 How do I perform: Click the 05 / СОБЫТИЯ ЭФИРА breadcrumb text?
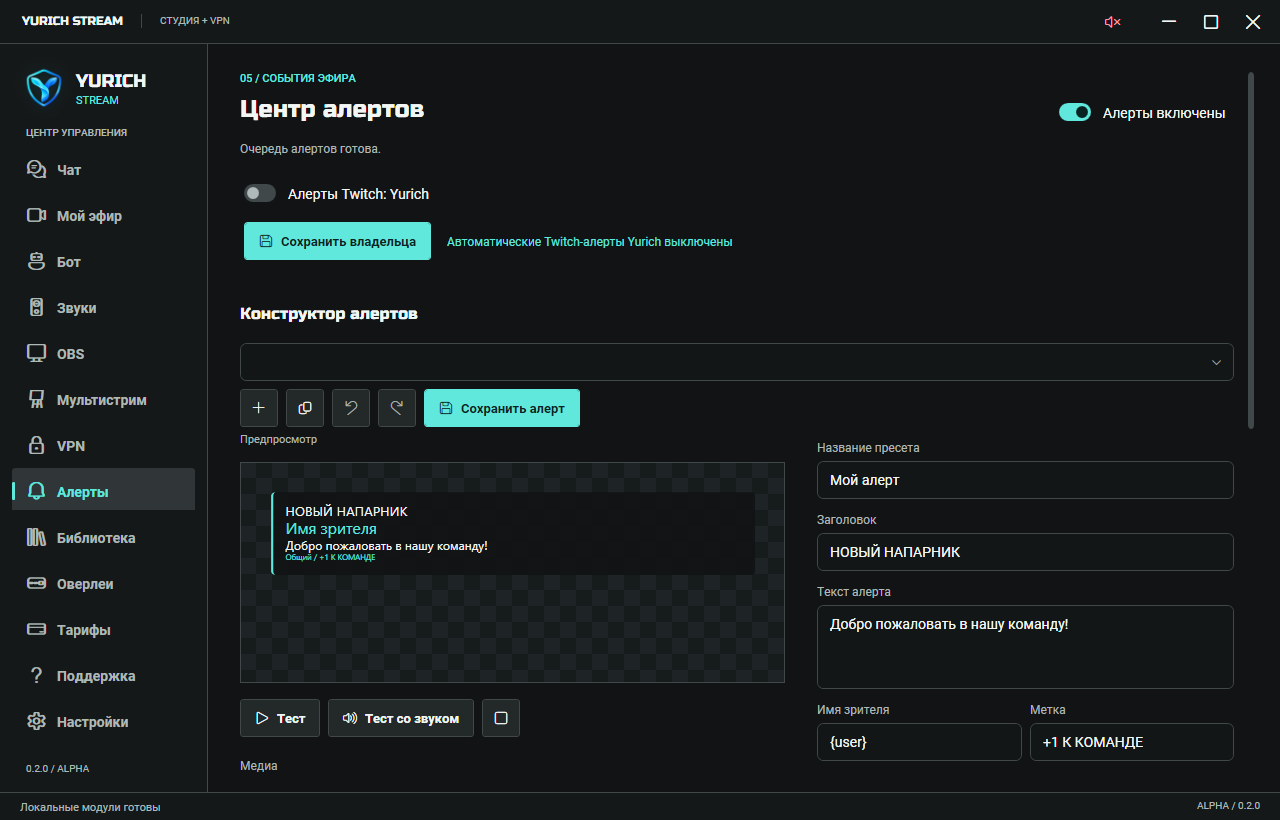click(x=297, y=78)
